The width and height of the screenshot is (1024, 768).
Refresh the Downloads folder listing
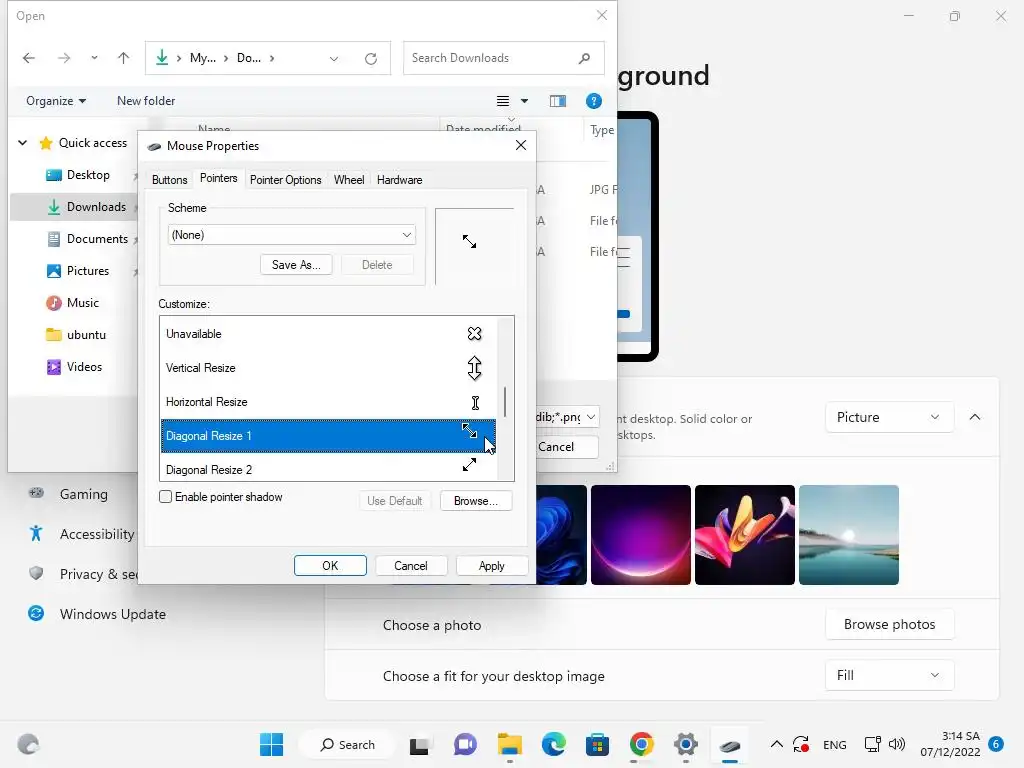pos(371,59)
